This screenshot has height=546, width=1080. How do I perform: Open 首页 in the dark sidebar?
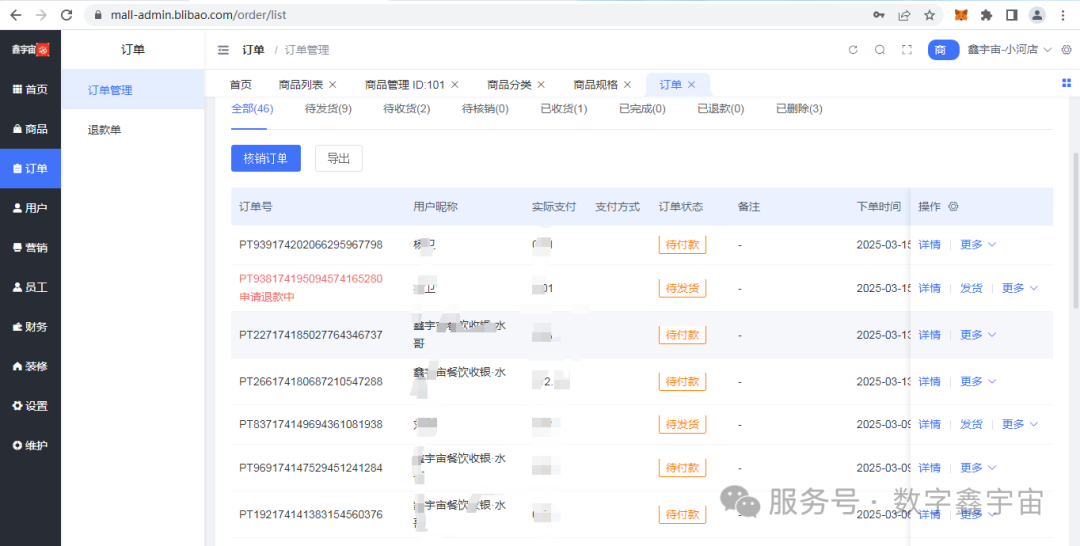coord(30,90)
